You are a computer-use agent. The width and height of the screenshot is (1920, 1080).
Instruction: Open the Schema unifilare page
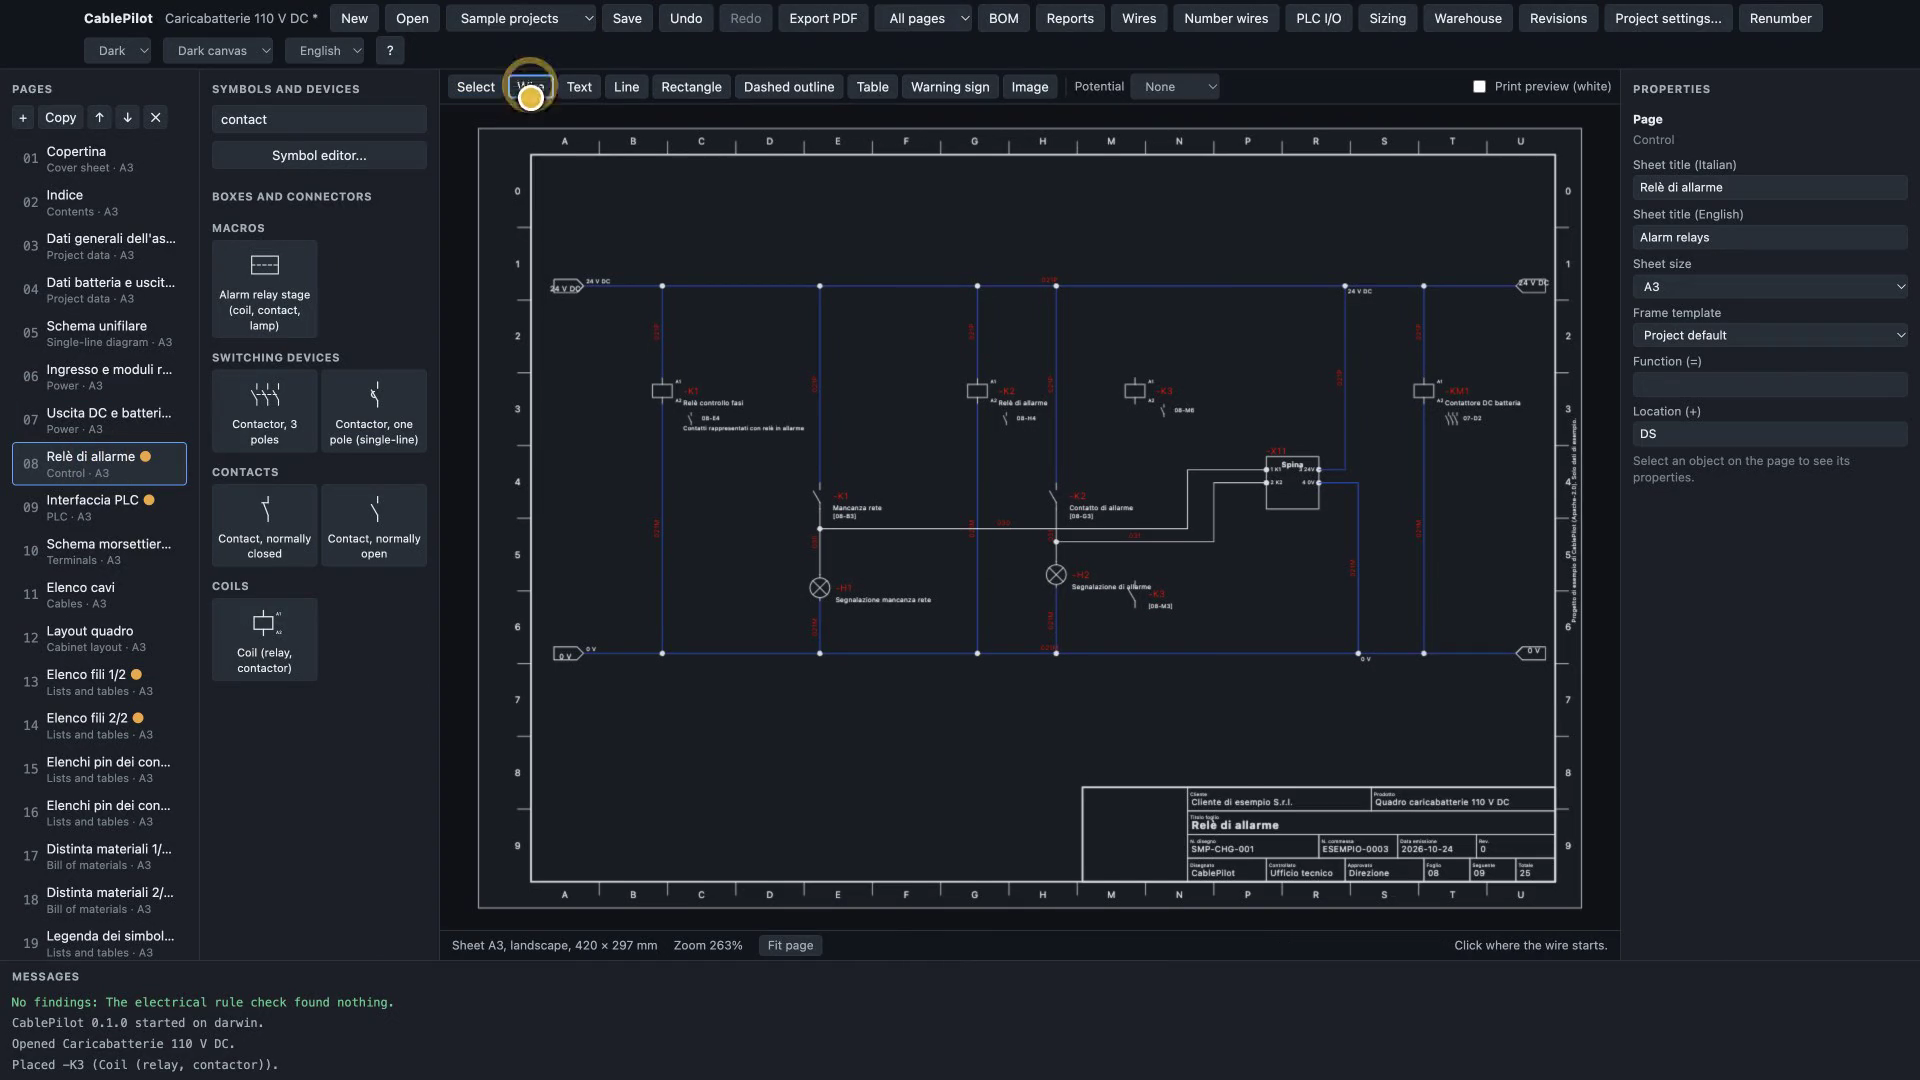click(x=99, y=334)
